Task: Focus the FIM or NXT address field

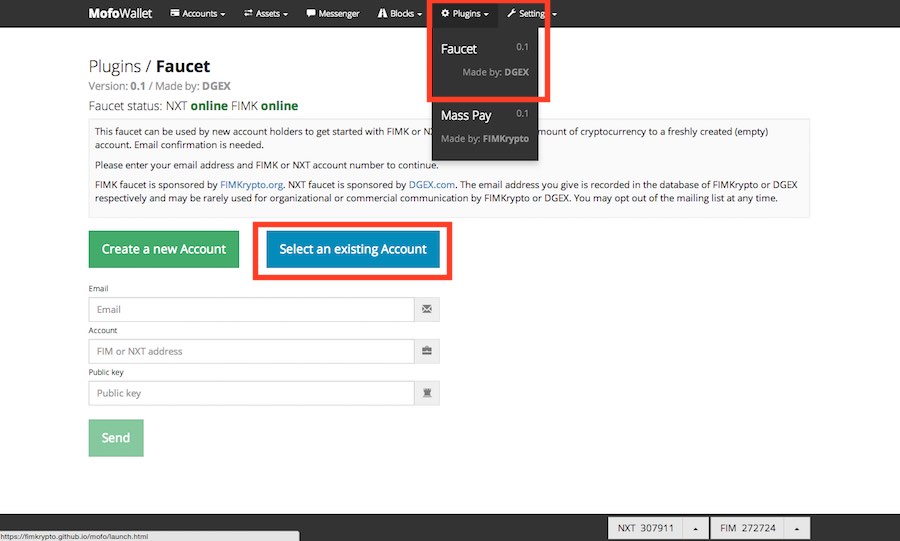Action: 251,351
